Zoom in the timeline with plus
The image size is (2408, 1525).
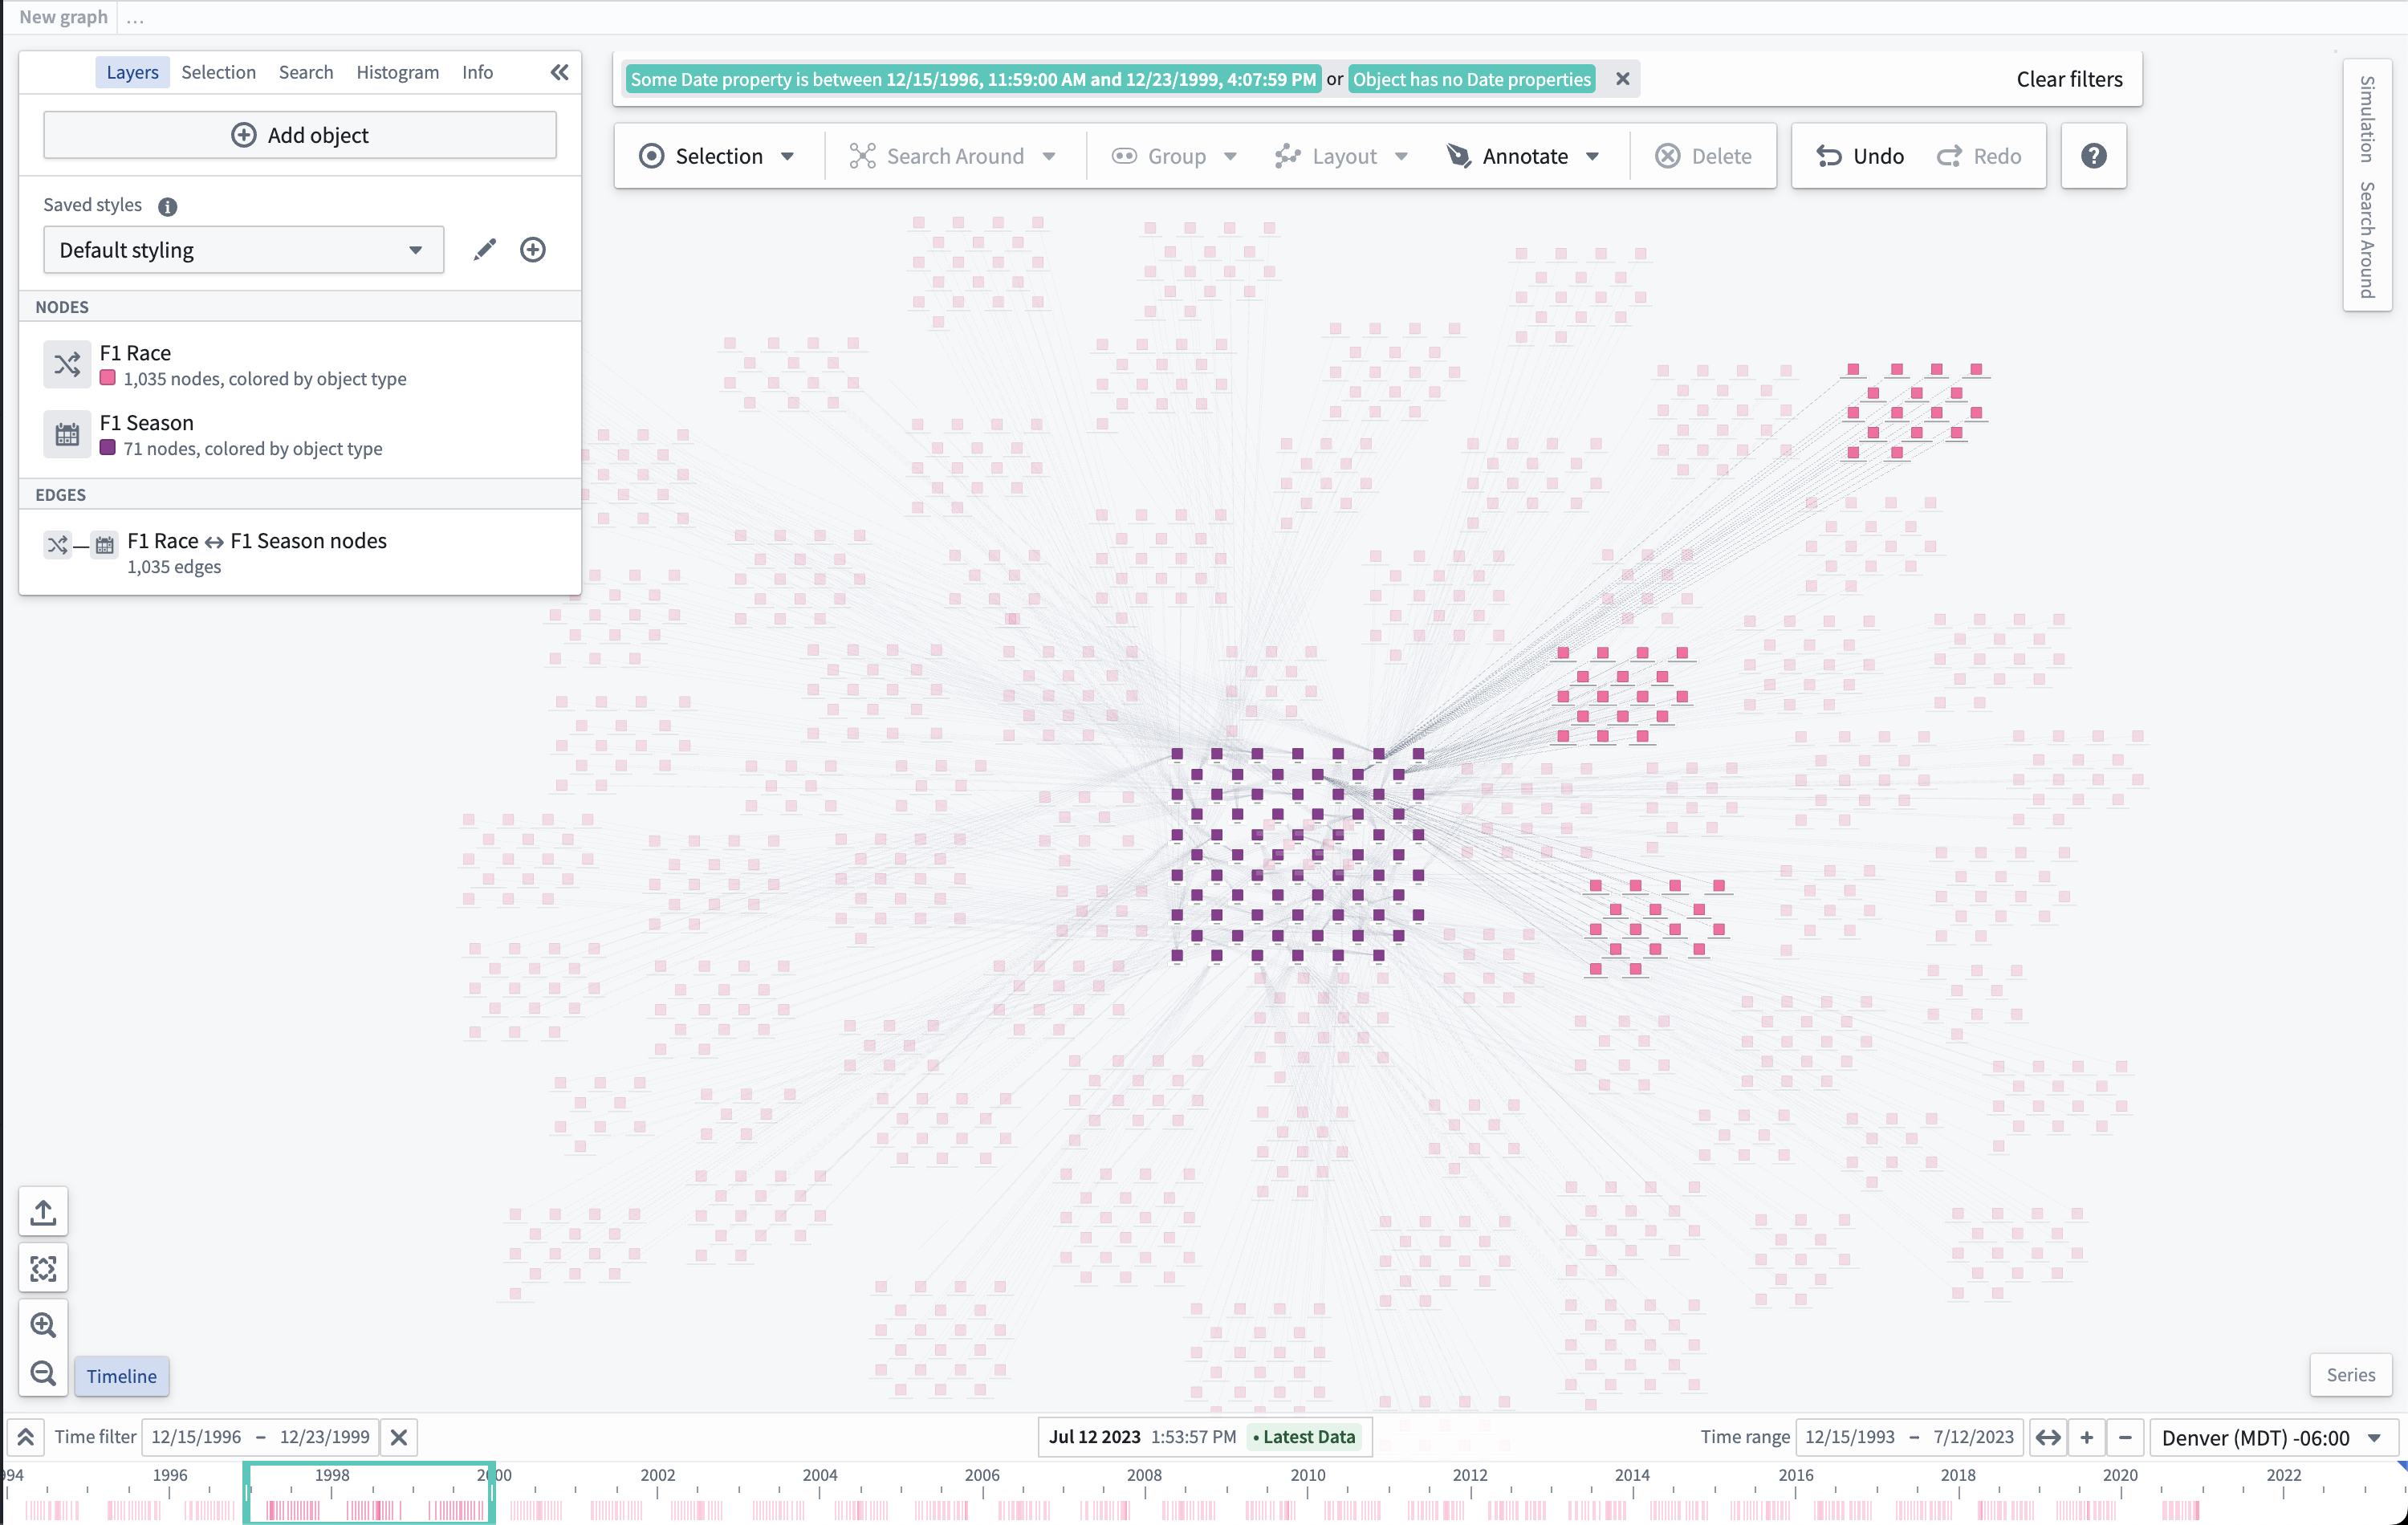coord(2086,1437)
